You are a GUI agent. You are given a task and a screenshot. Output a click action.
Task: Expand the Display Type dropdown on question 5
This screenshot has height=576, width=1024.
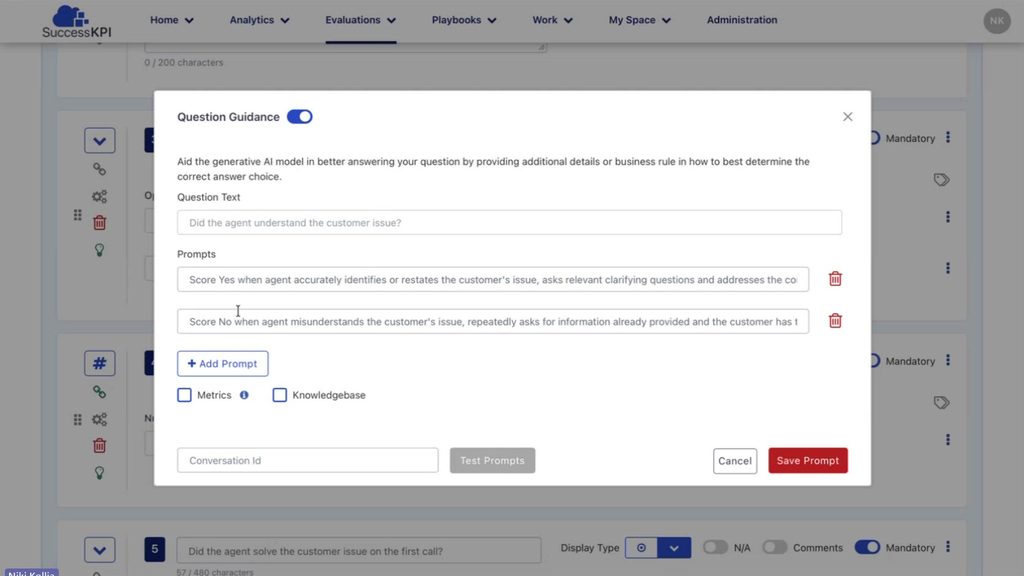(674, 547)
